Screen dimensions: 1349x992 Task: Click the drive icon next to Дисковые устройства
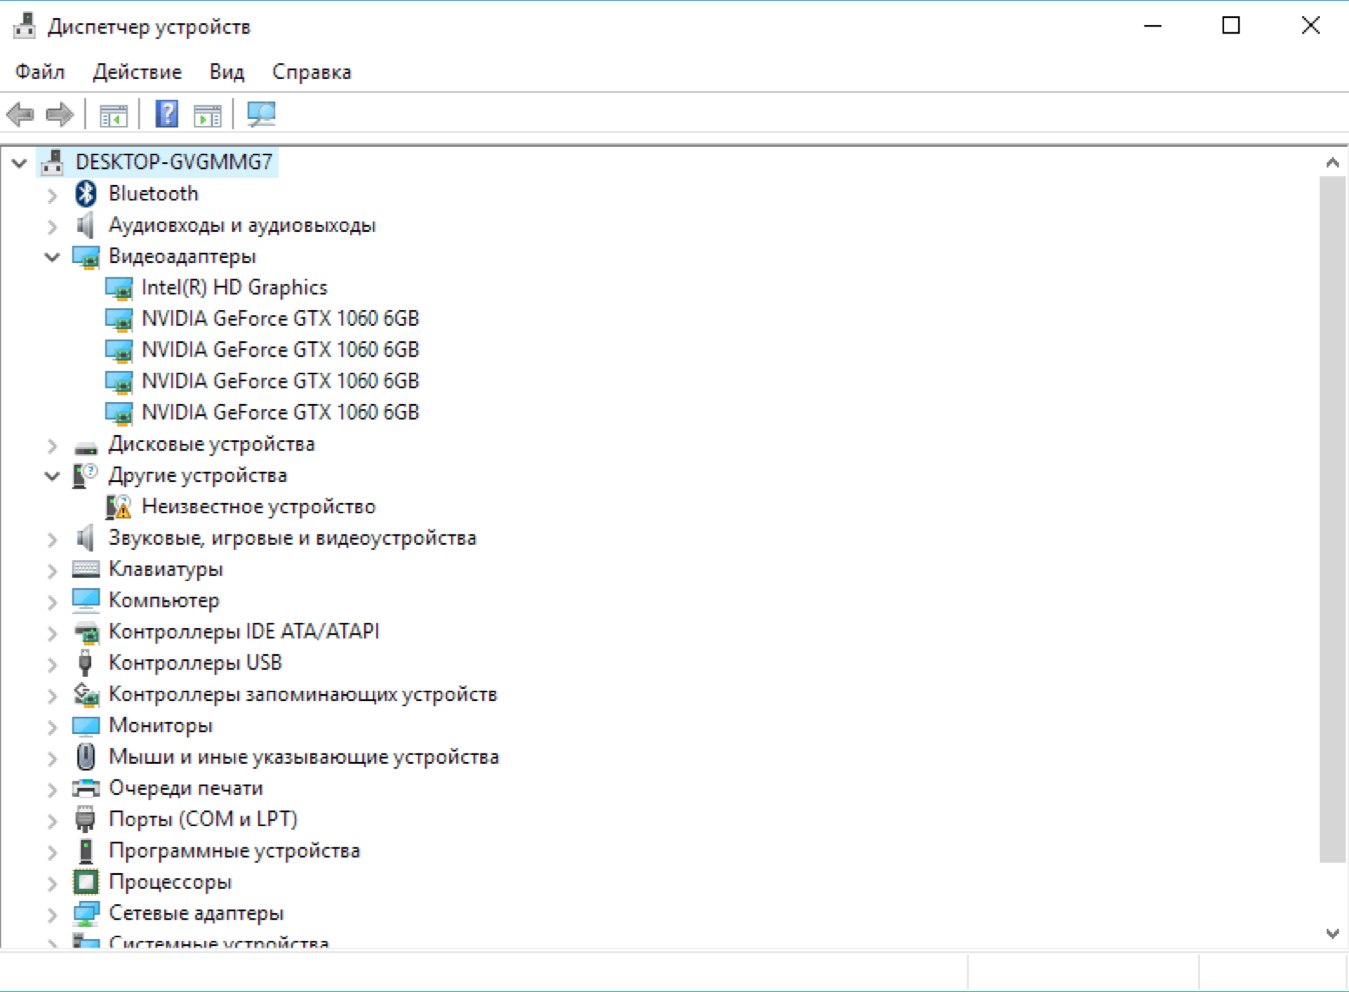point(86,446)
